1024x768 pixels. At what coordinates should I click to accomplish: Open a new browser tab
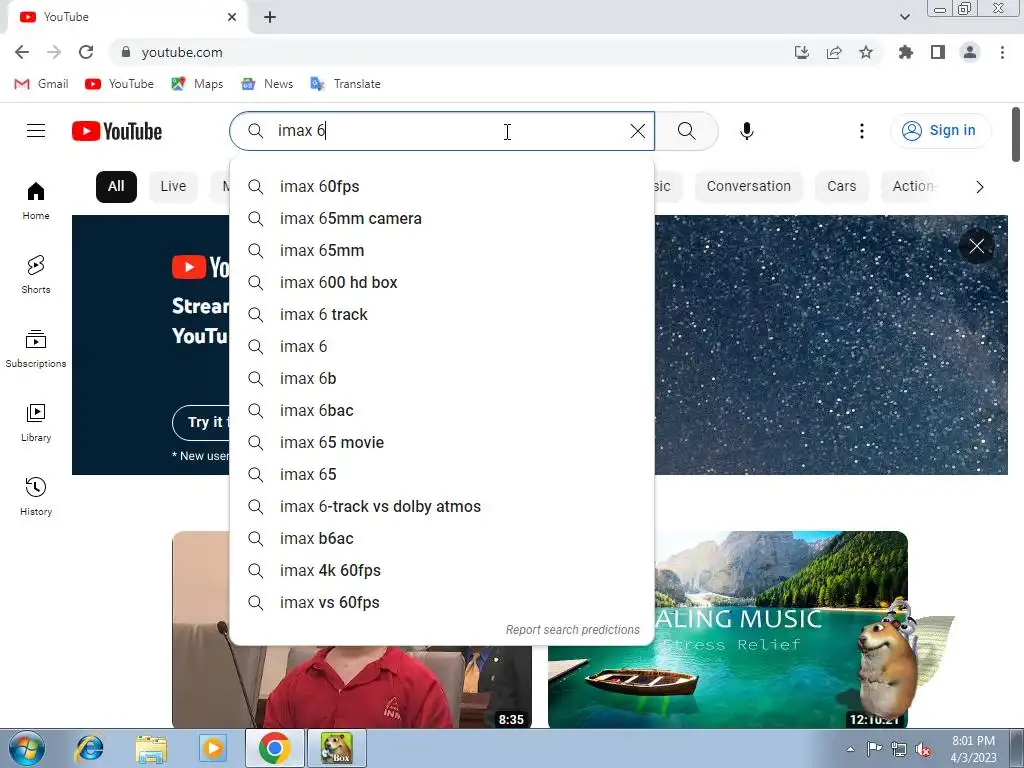pos(270,17)
